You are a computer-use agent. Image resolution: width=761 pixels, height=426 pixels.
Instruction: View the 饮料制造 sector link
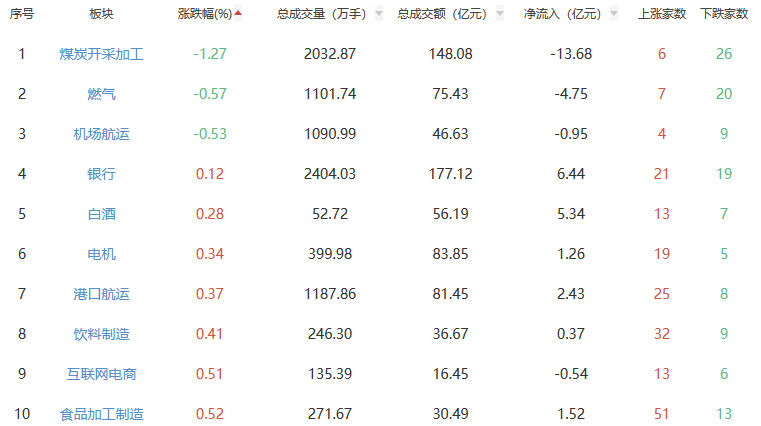pos(101,334)
